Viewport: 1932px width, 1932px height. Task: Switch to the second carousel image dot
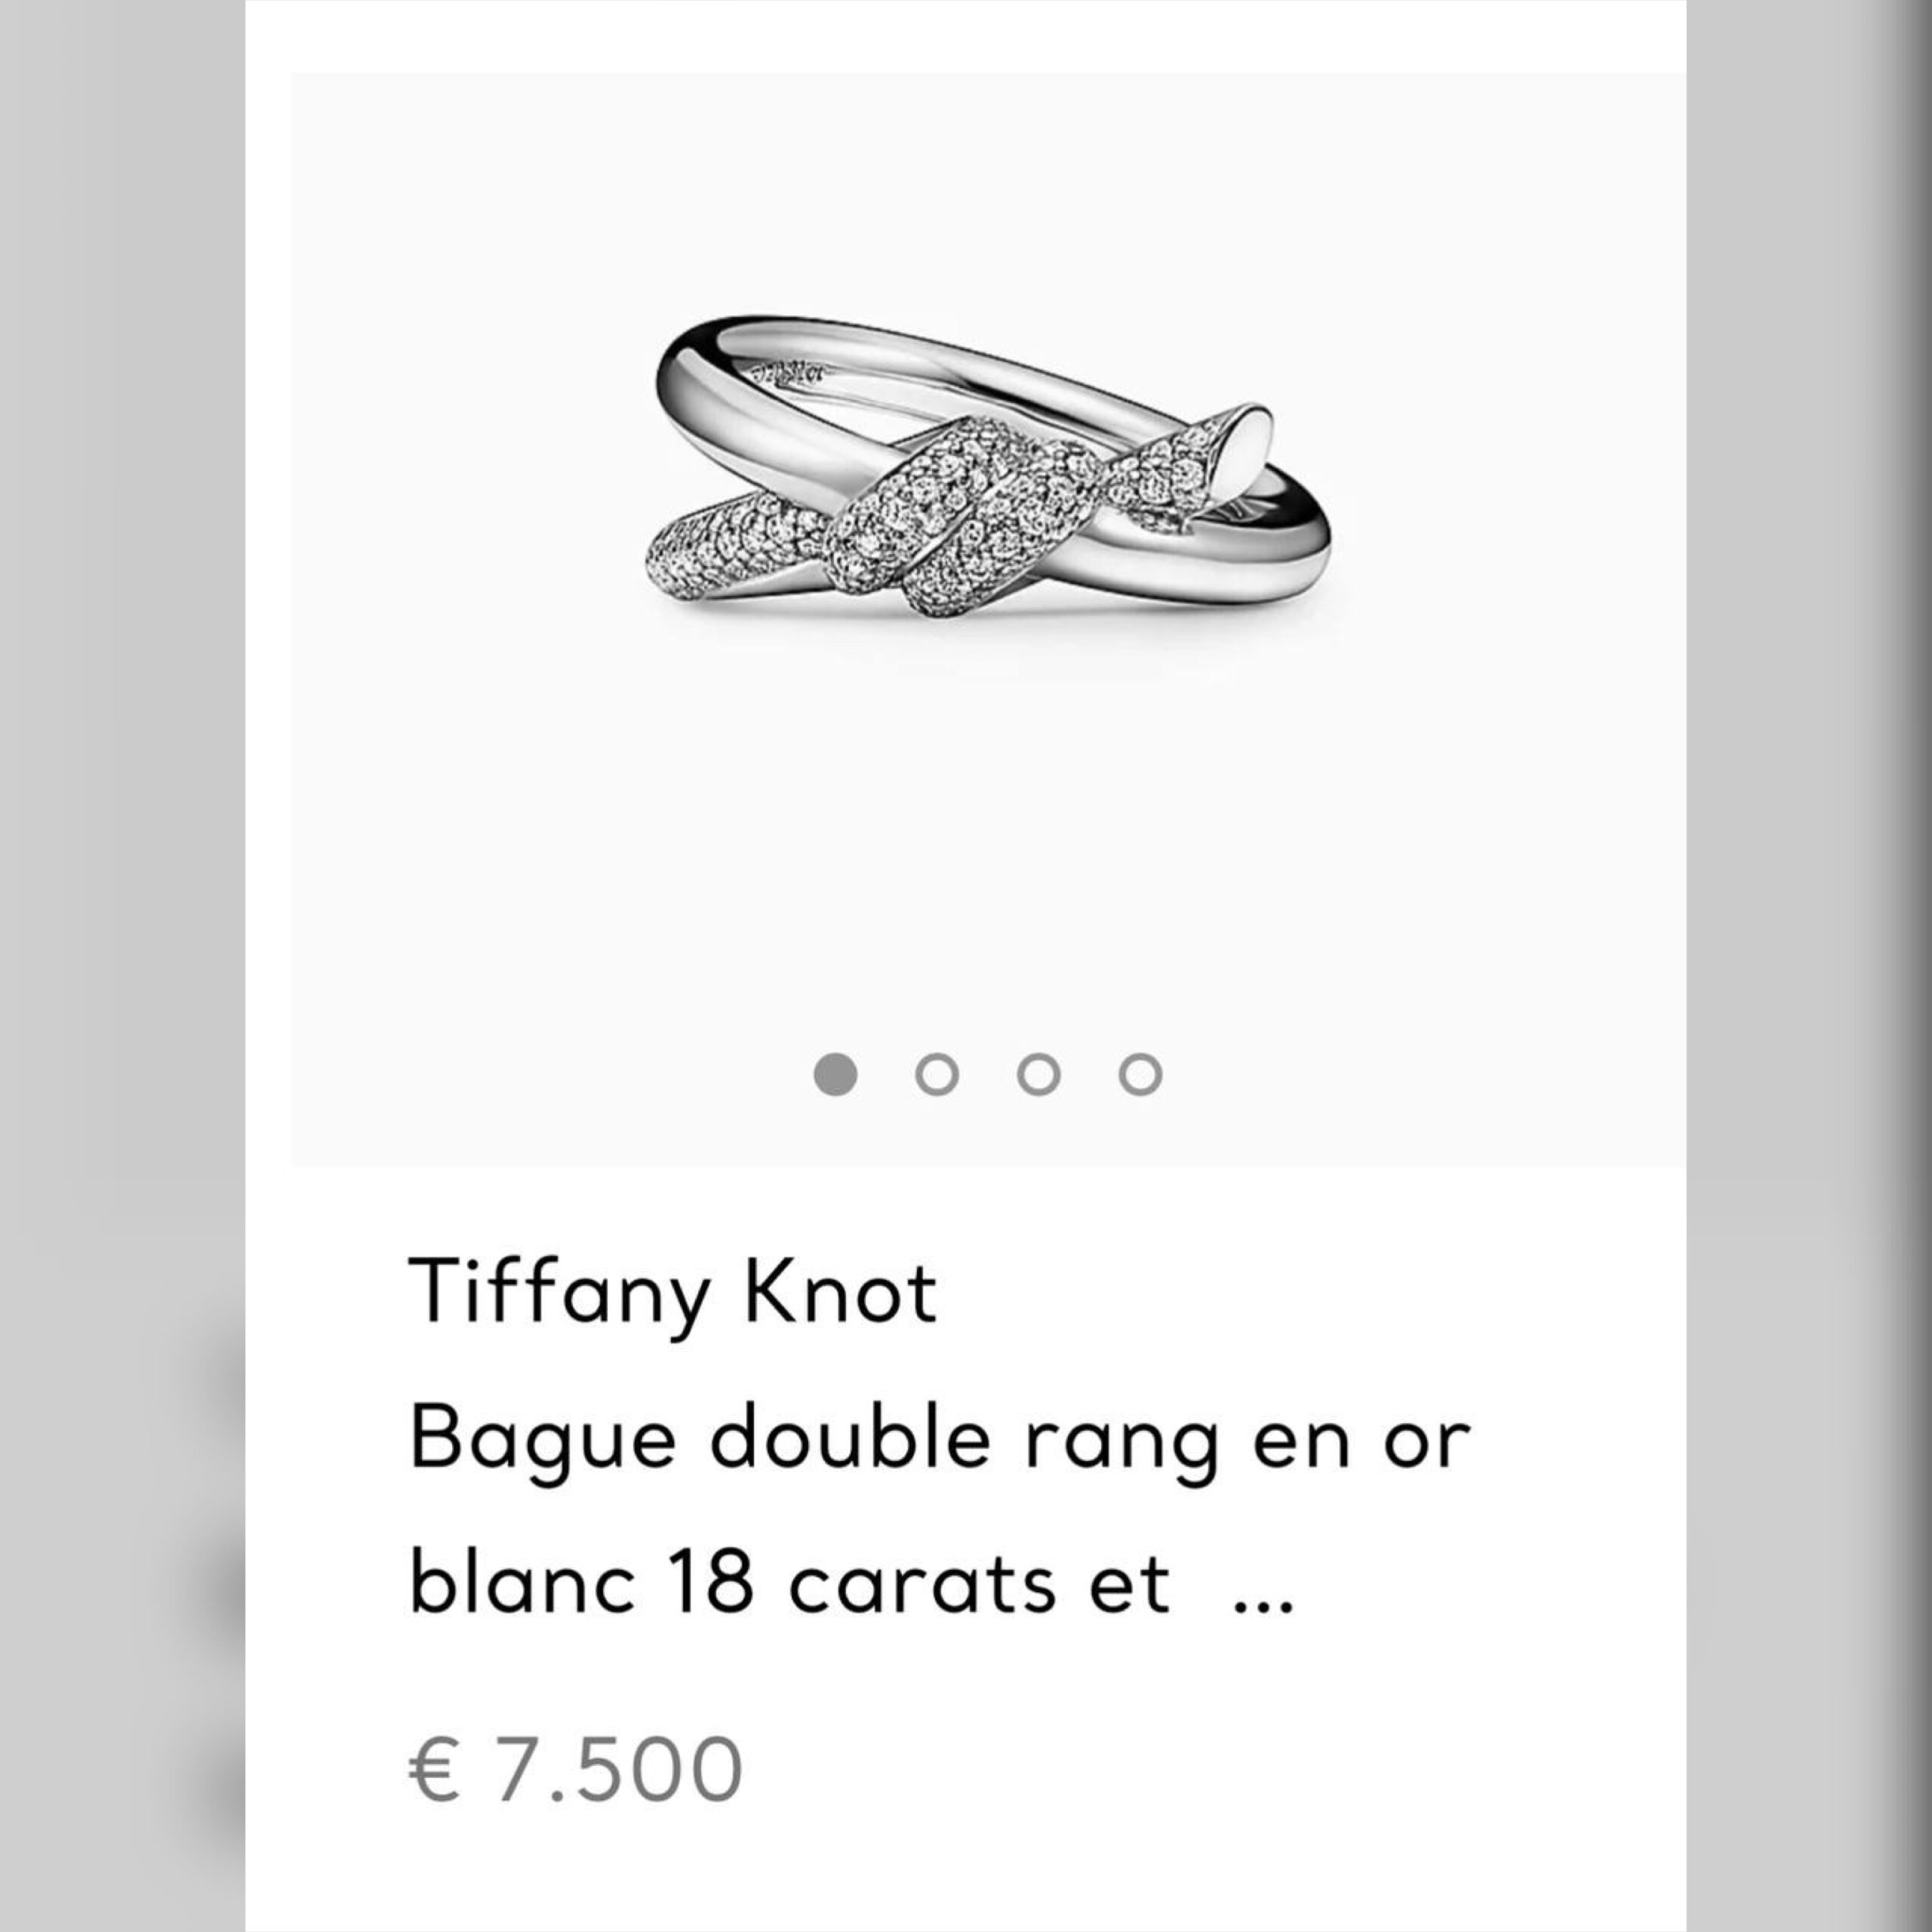coord(937,1075)
